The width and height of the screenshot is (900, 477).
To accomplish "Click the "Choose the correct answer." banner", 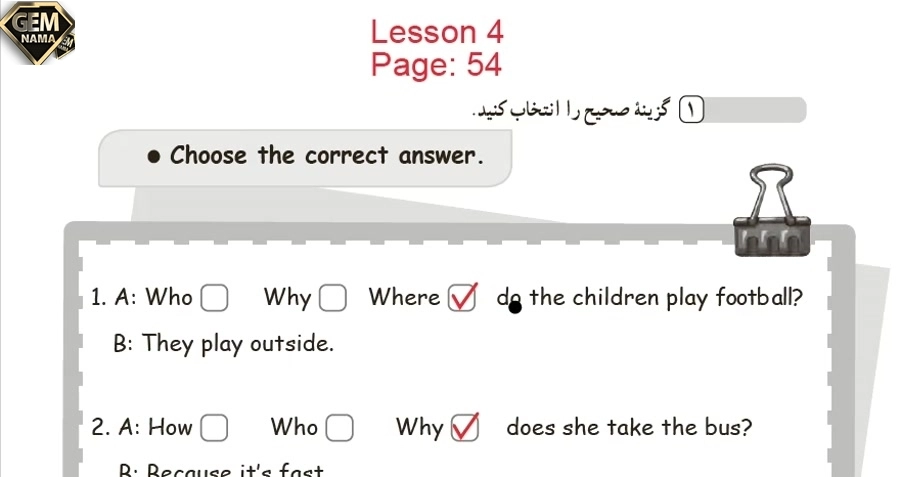I will (326, 156).
